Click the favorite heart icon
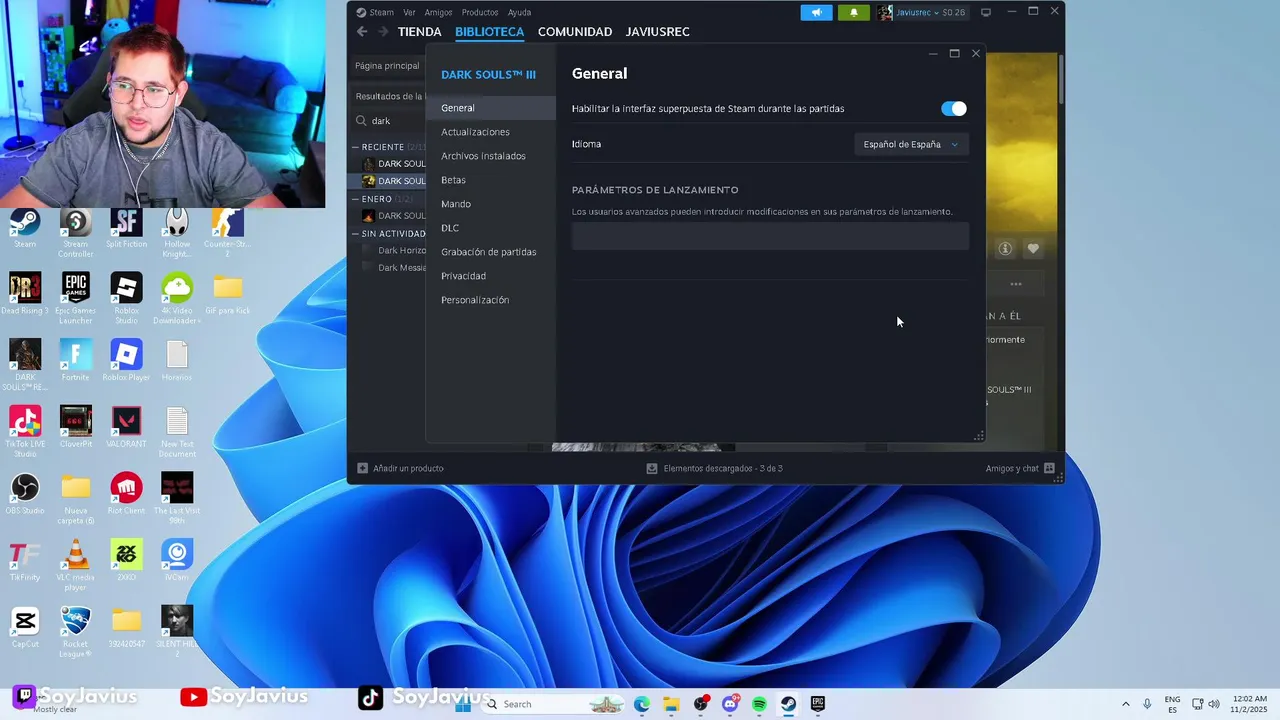 click(1033, 249)
